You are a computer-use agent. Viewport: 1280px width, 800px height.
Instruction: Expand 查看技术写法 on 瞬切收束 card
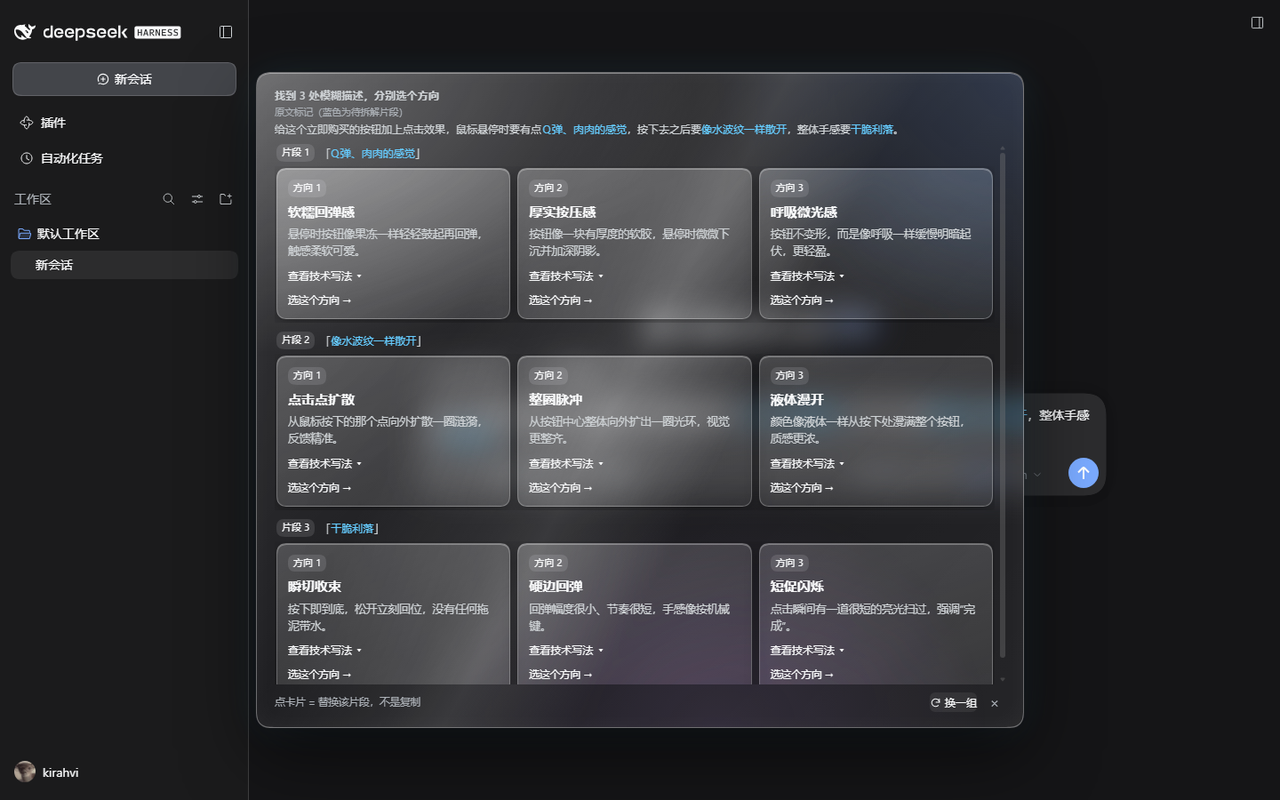pyautogui.click(x=325, y=650)
